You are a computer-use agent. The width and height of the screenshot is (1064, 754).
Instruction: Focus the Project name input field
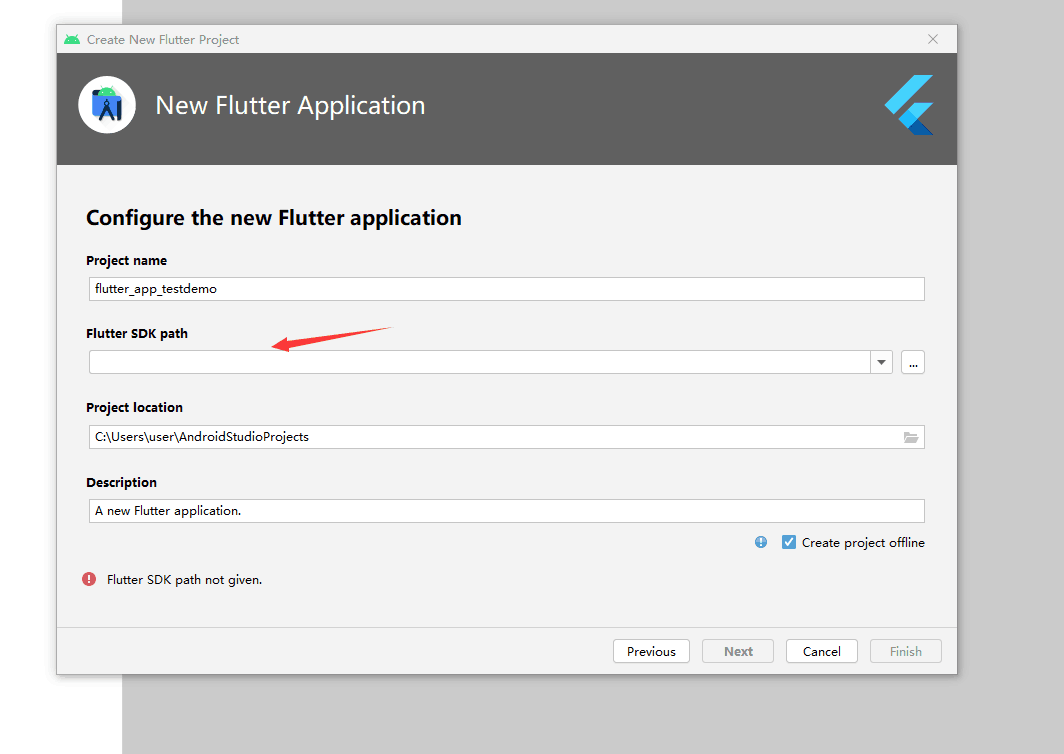tap(506, 289)
